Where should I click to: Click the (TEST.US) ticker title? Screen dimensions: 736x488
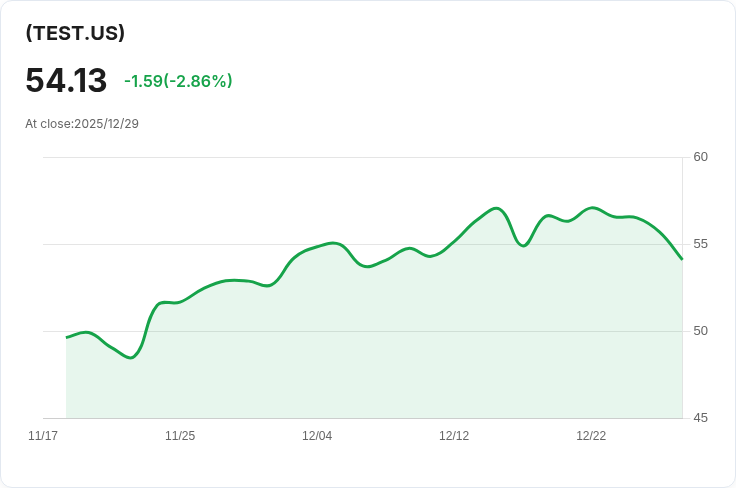pyautogui.click(x=75, y=33)
